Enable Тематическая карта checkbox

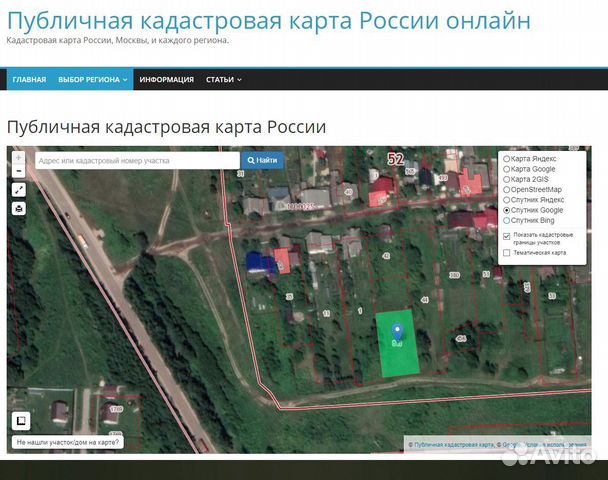[506, 253]
